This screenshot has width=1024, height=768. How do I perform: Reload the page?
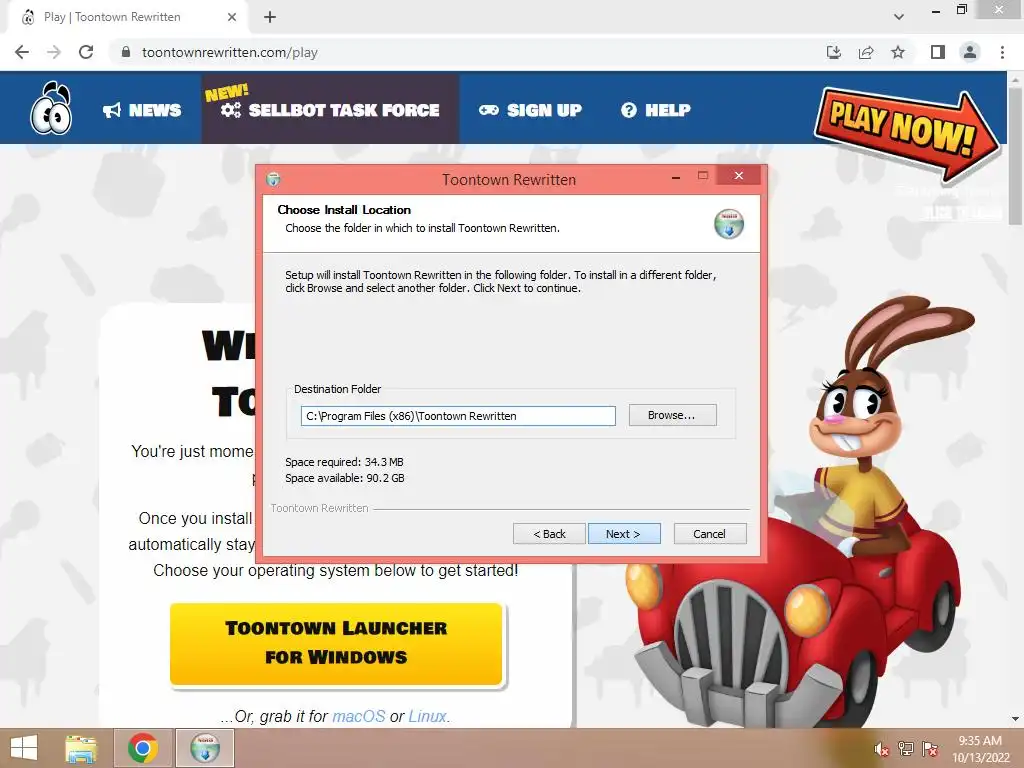click(x=86, y=52)
